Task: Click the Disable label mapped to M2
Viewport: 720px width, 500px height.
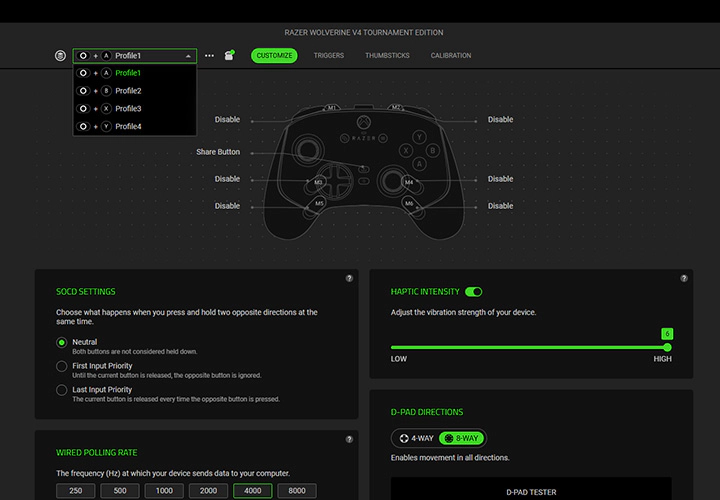Action: pos(501,119)
